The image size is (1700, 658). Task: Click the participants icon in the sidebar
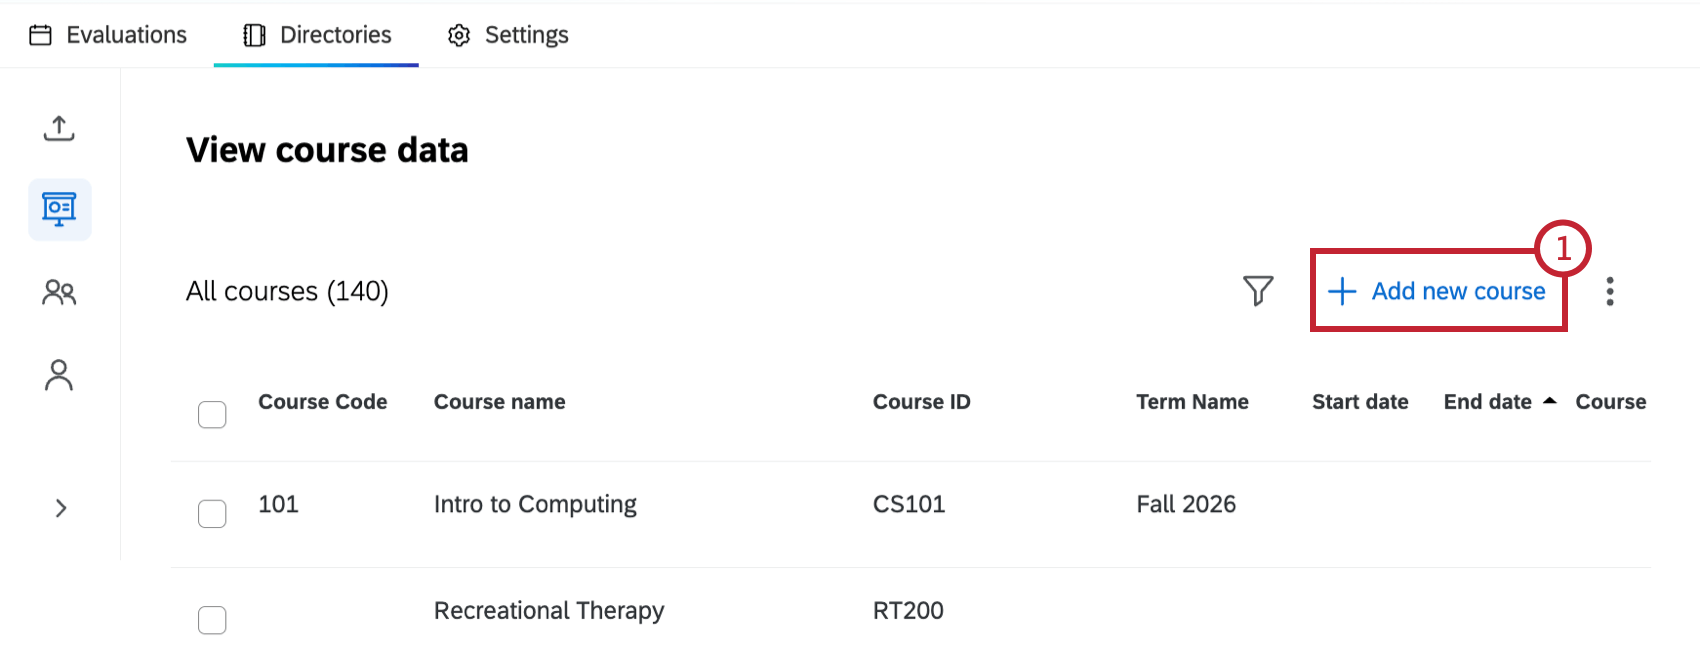point(59,292)
